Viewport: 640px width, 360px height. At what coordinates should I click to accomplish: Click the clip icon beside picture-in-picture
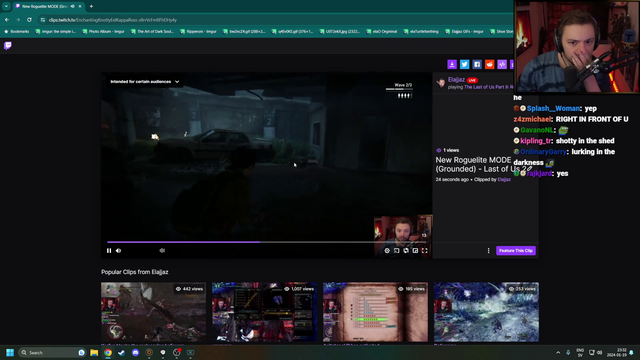click(406, 251)
